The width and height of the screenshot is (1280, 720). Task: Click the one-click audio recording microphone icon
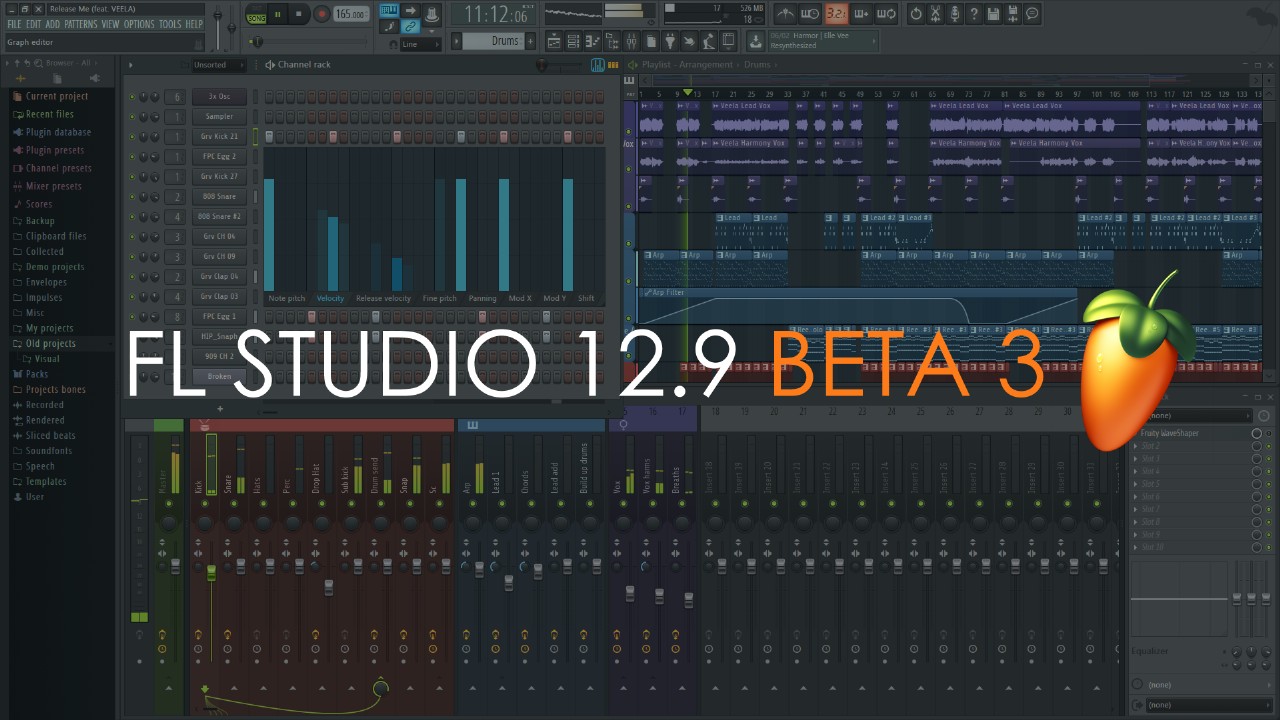click(954, 14)
